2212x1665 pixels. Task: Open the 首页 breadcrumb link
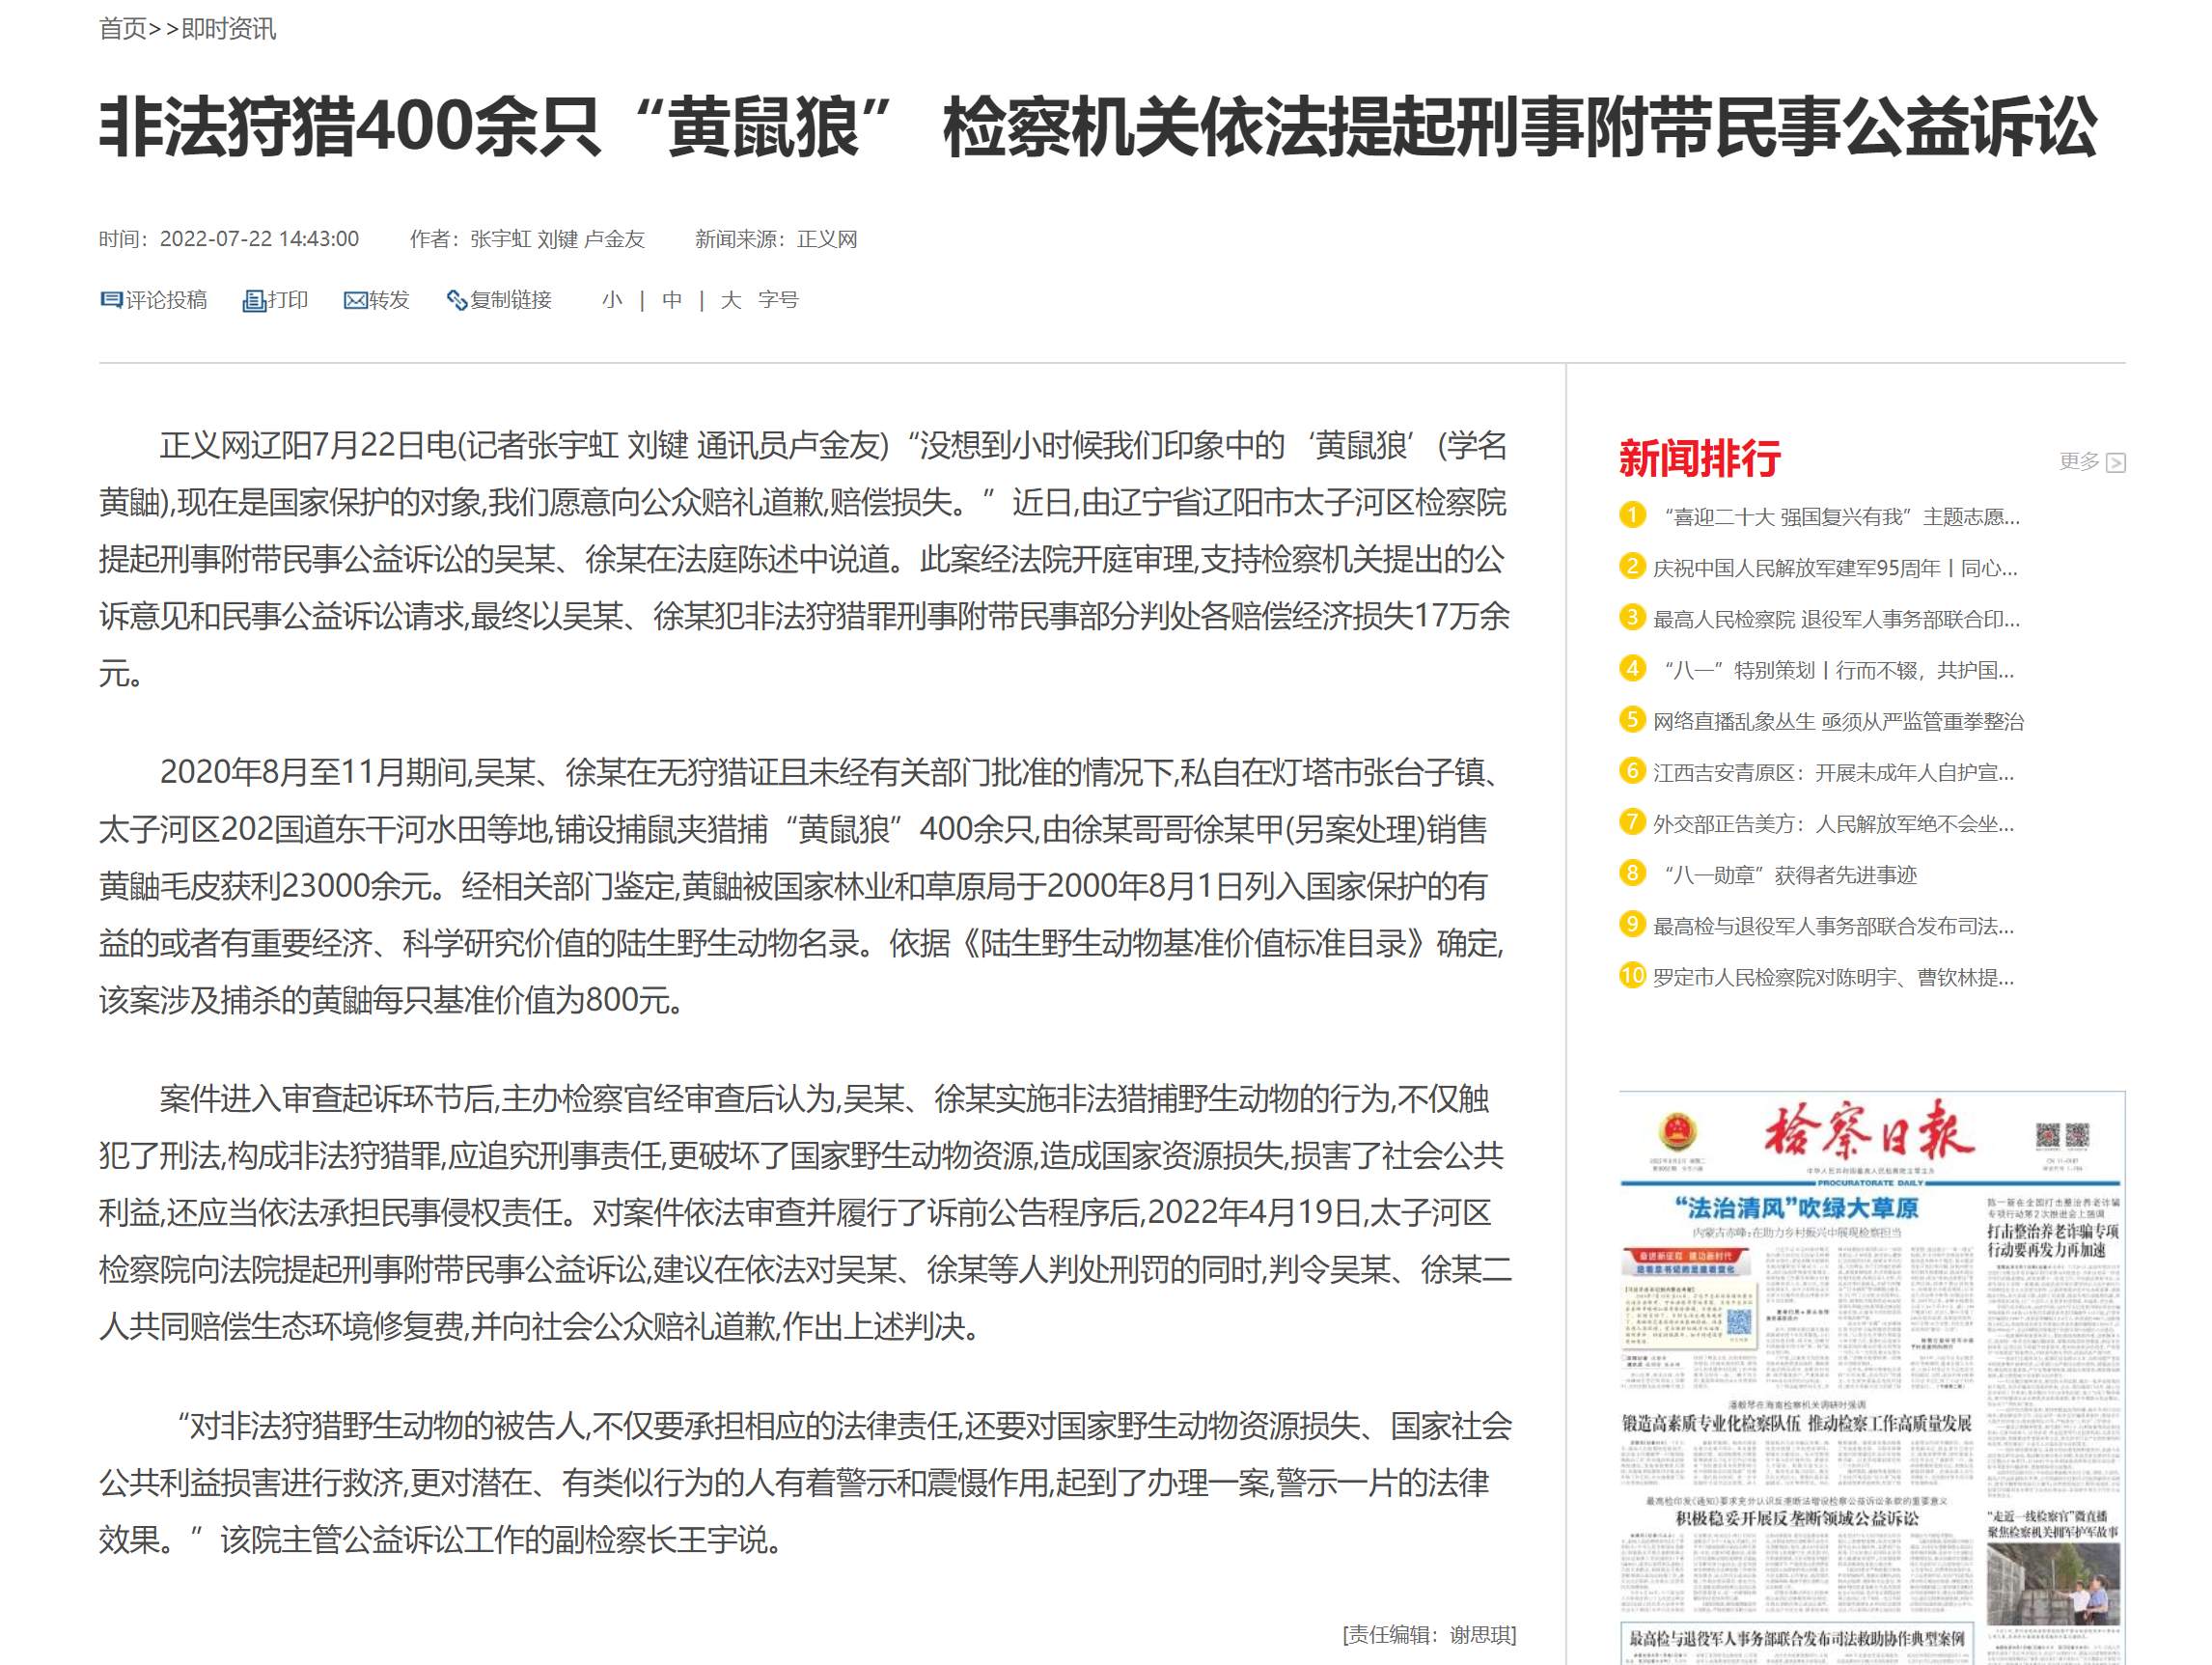123,29
